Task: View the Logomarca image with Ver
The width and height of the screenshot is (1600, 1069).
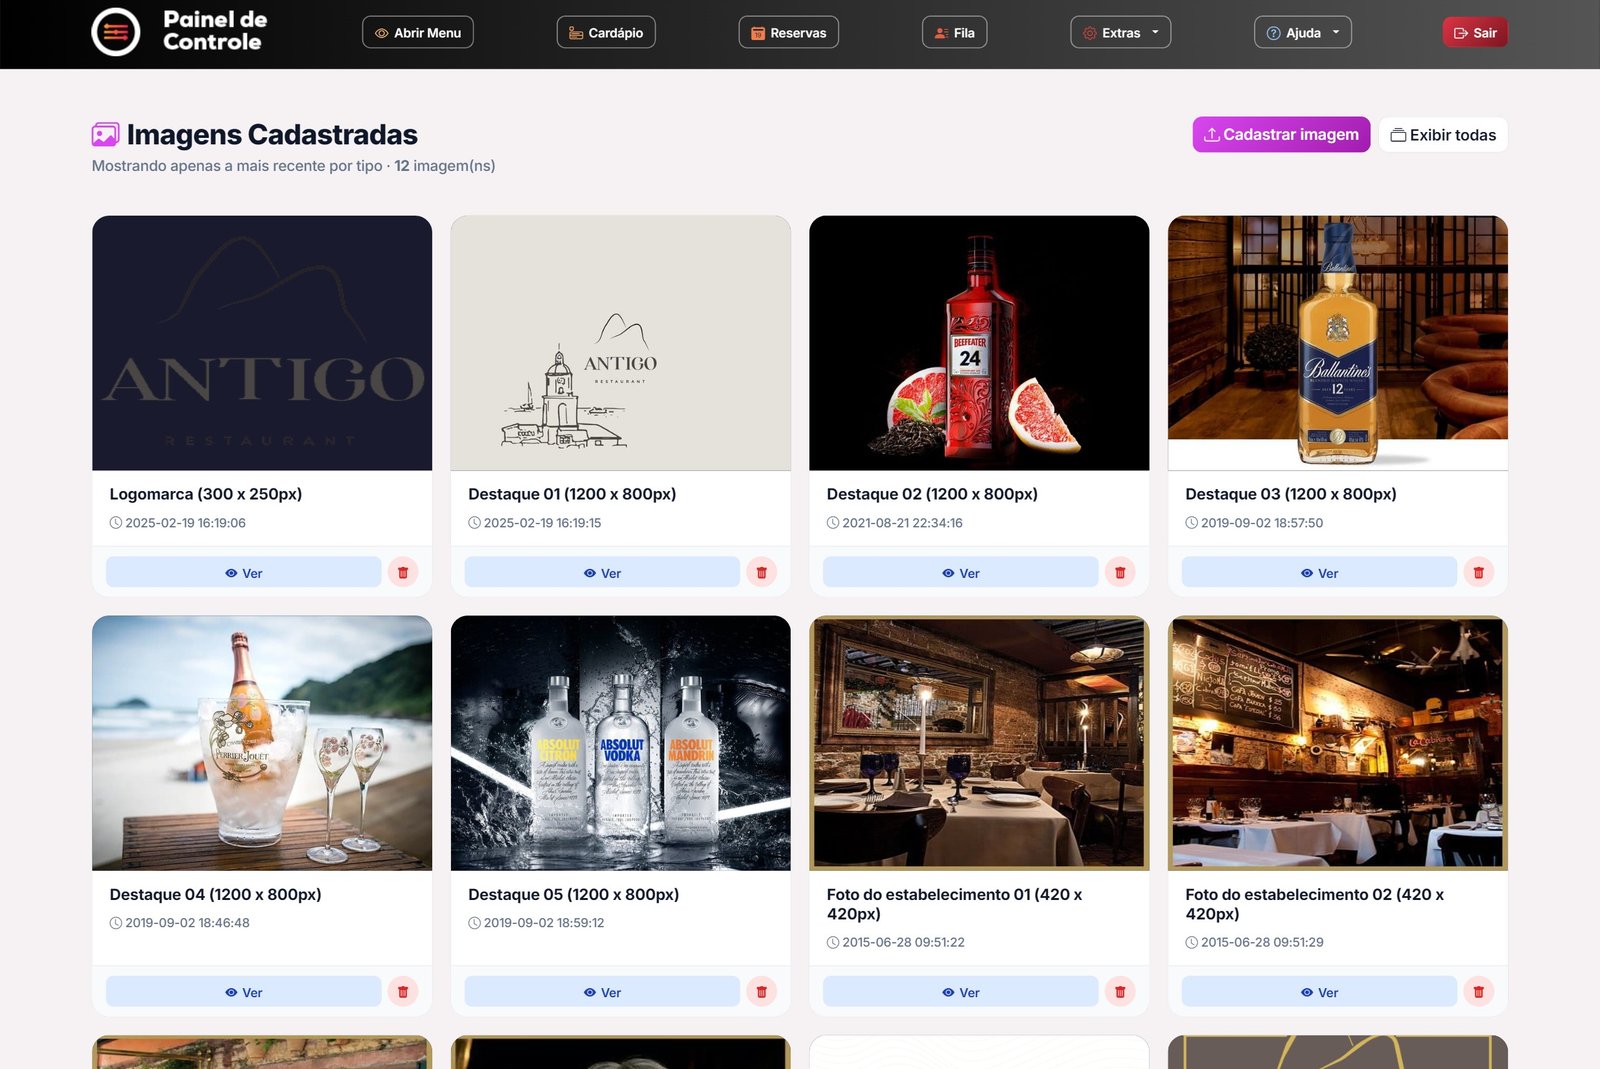Action: [x=244, y=572]
